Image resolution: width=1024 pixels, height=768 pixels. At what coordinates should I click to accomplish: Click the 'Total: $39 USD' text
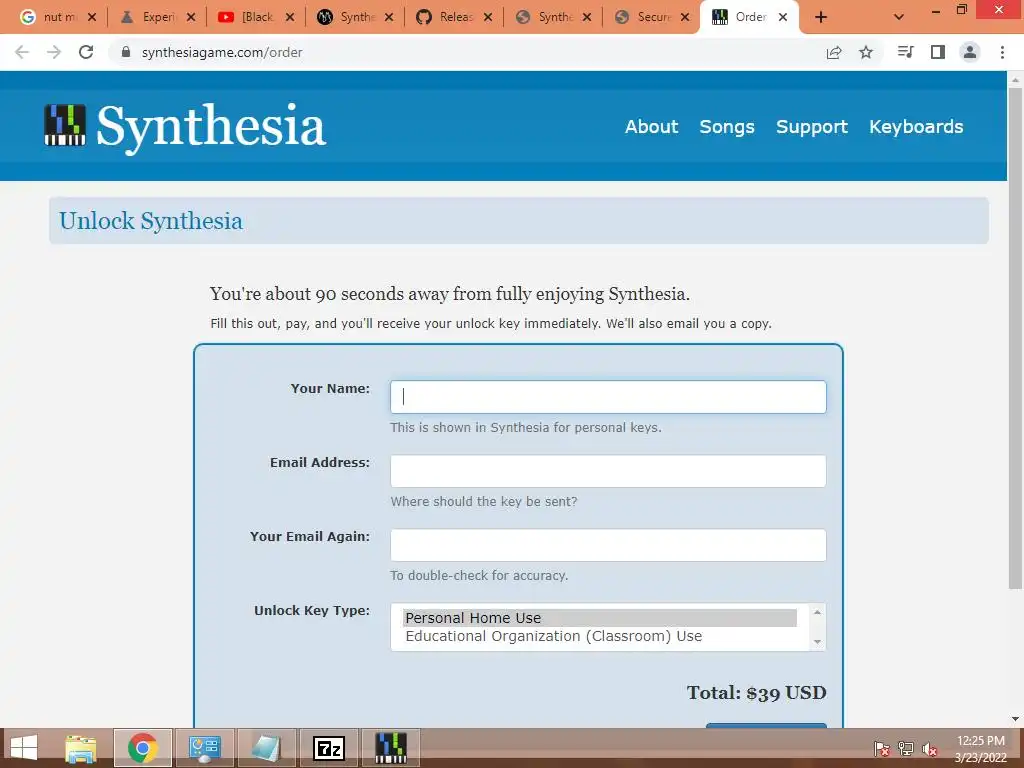(756, 693)
